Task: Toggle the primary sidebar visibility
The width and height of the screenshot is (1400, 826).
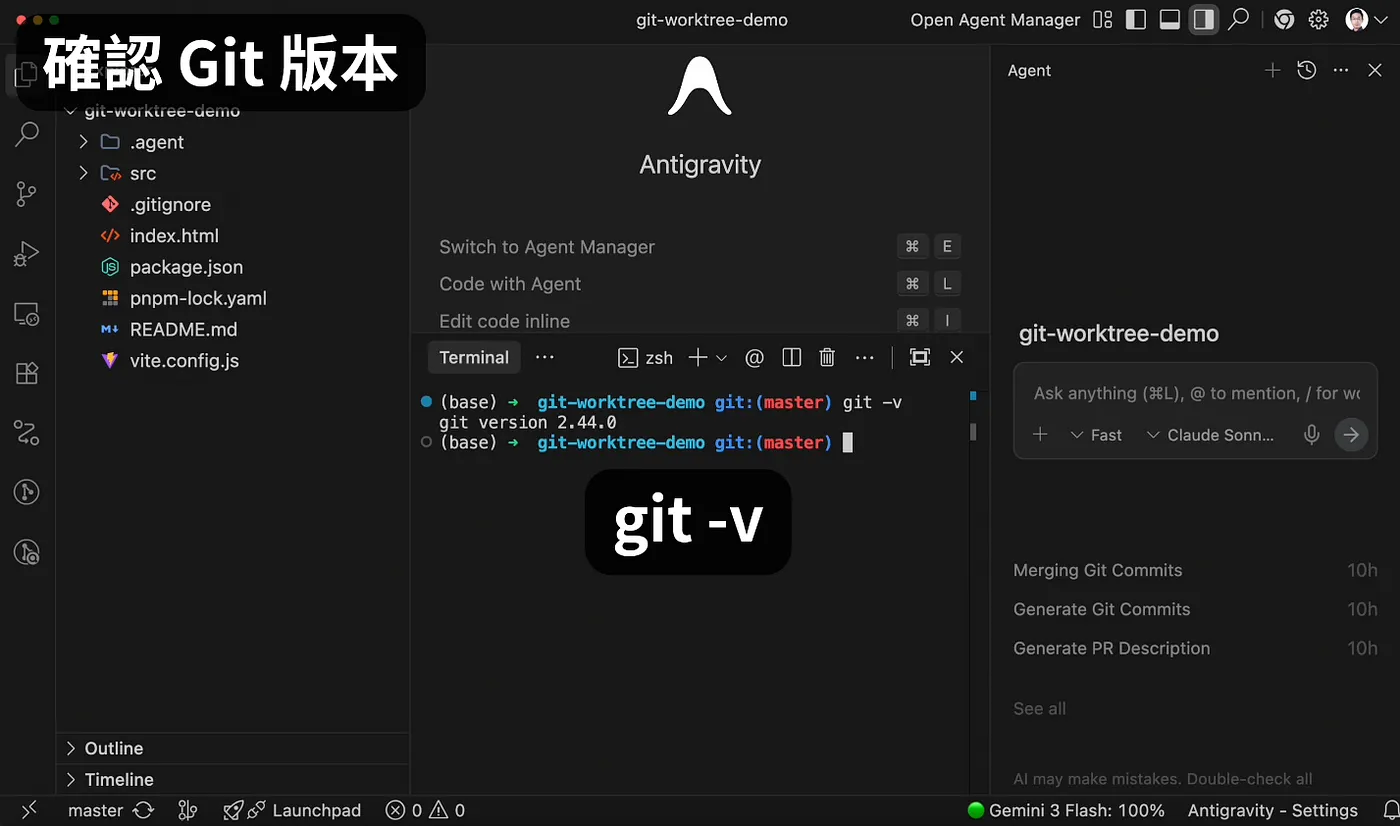Action: [1136, 20]
